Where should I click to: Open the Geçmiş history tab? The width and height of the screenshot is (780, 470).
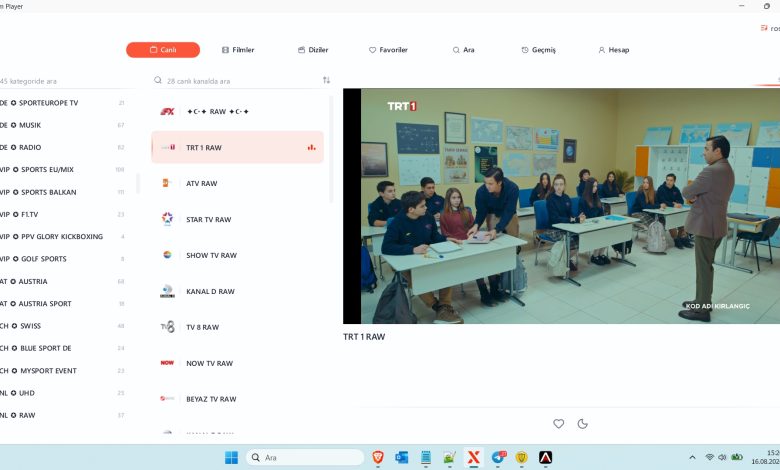pyautogui.click(x=538, y=50)
